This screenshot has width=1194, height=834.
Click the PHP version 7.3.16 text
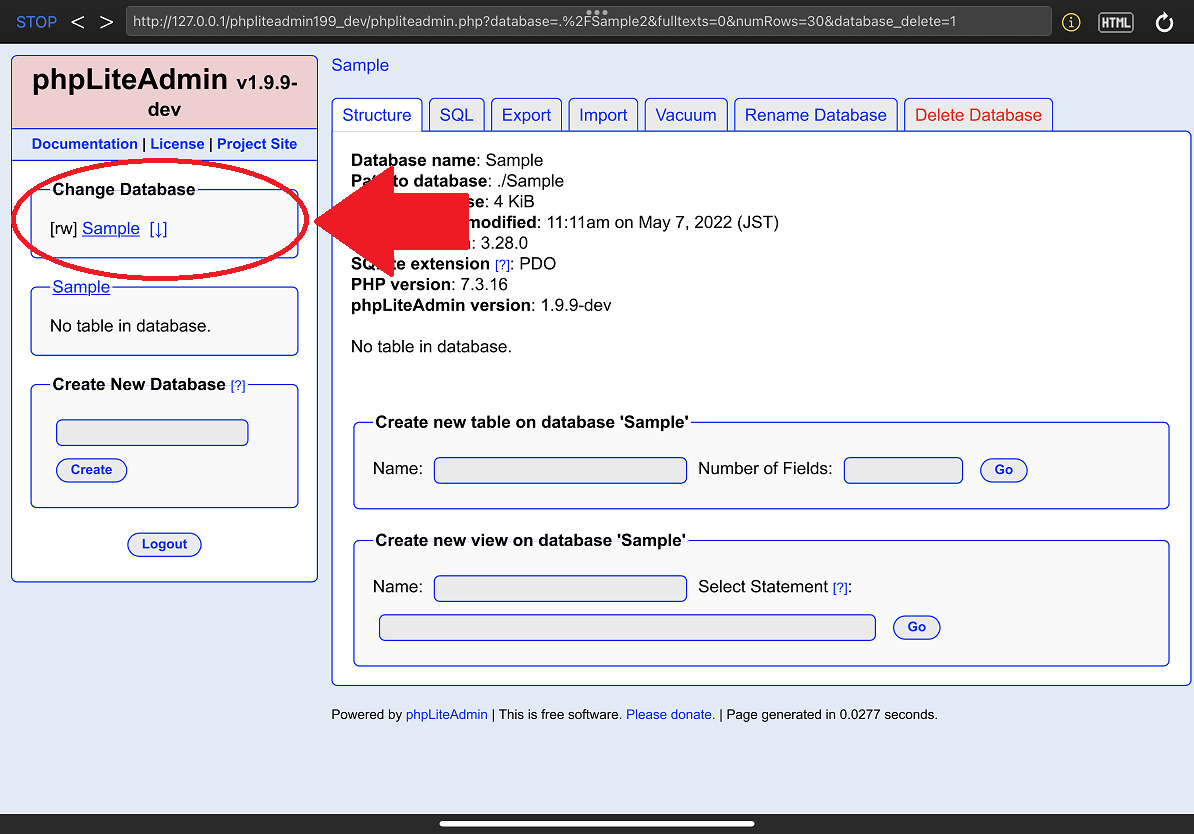[429, 284]
